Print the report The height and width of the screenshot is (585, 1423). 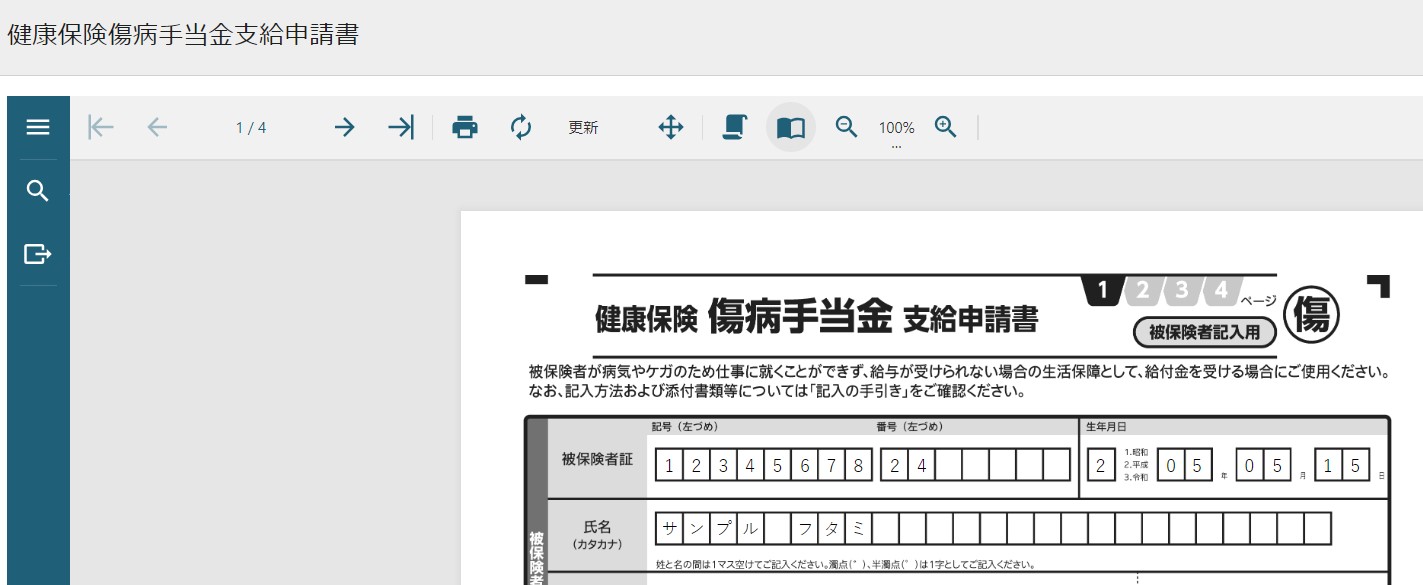(x=465, y=127)
